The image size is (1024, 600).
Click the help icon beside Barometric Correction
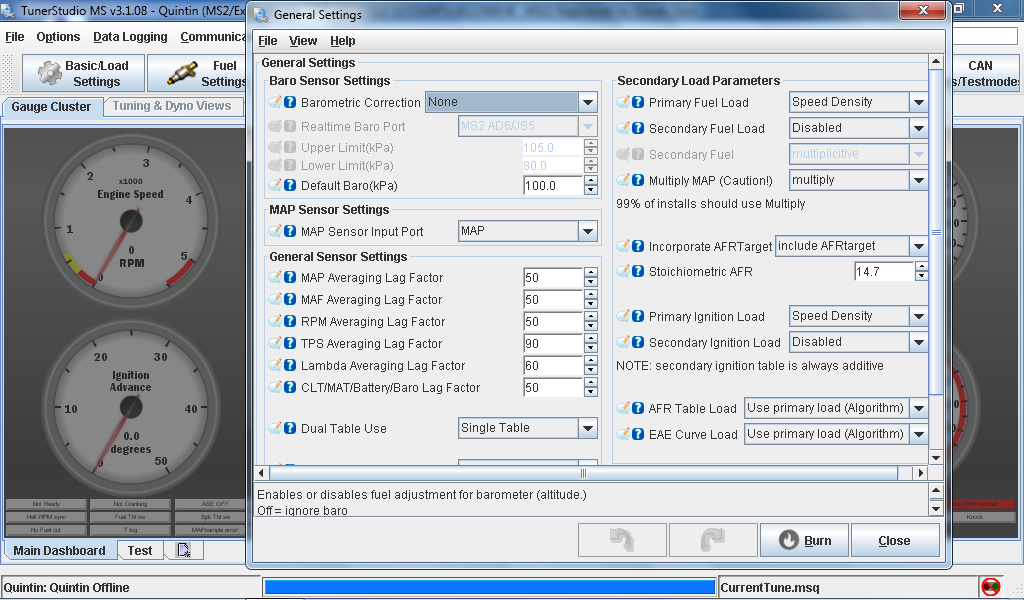(x=290, y=102)
